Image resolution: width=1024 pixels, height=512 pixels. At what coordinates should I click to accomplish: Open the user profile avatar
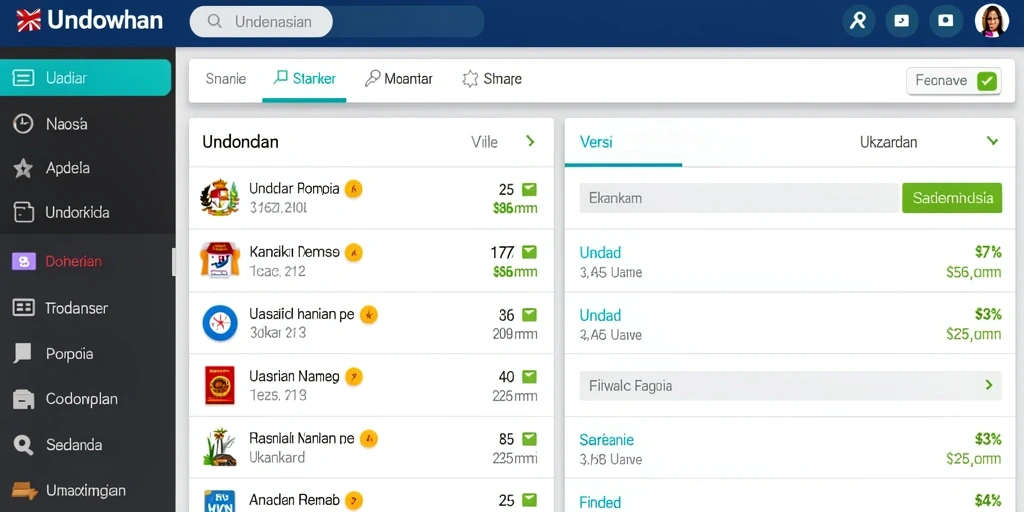(x=991, y=20)
